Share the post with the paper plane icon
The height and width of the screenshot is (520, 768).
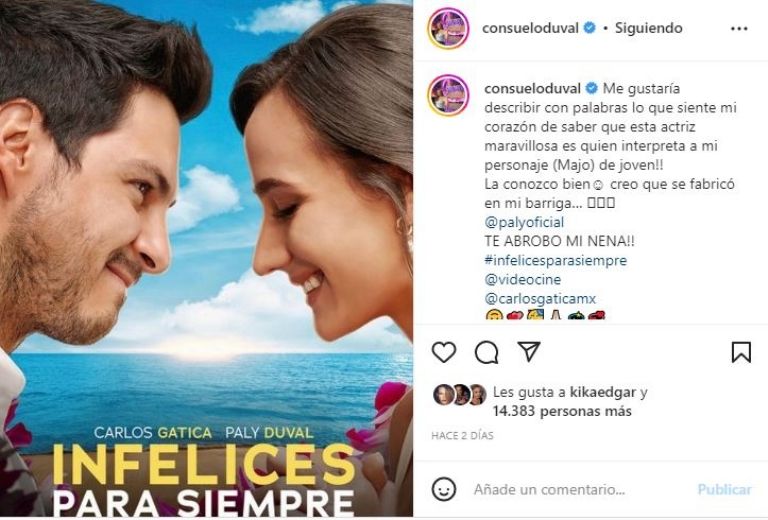point(529,352)
